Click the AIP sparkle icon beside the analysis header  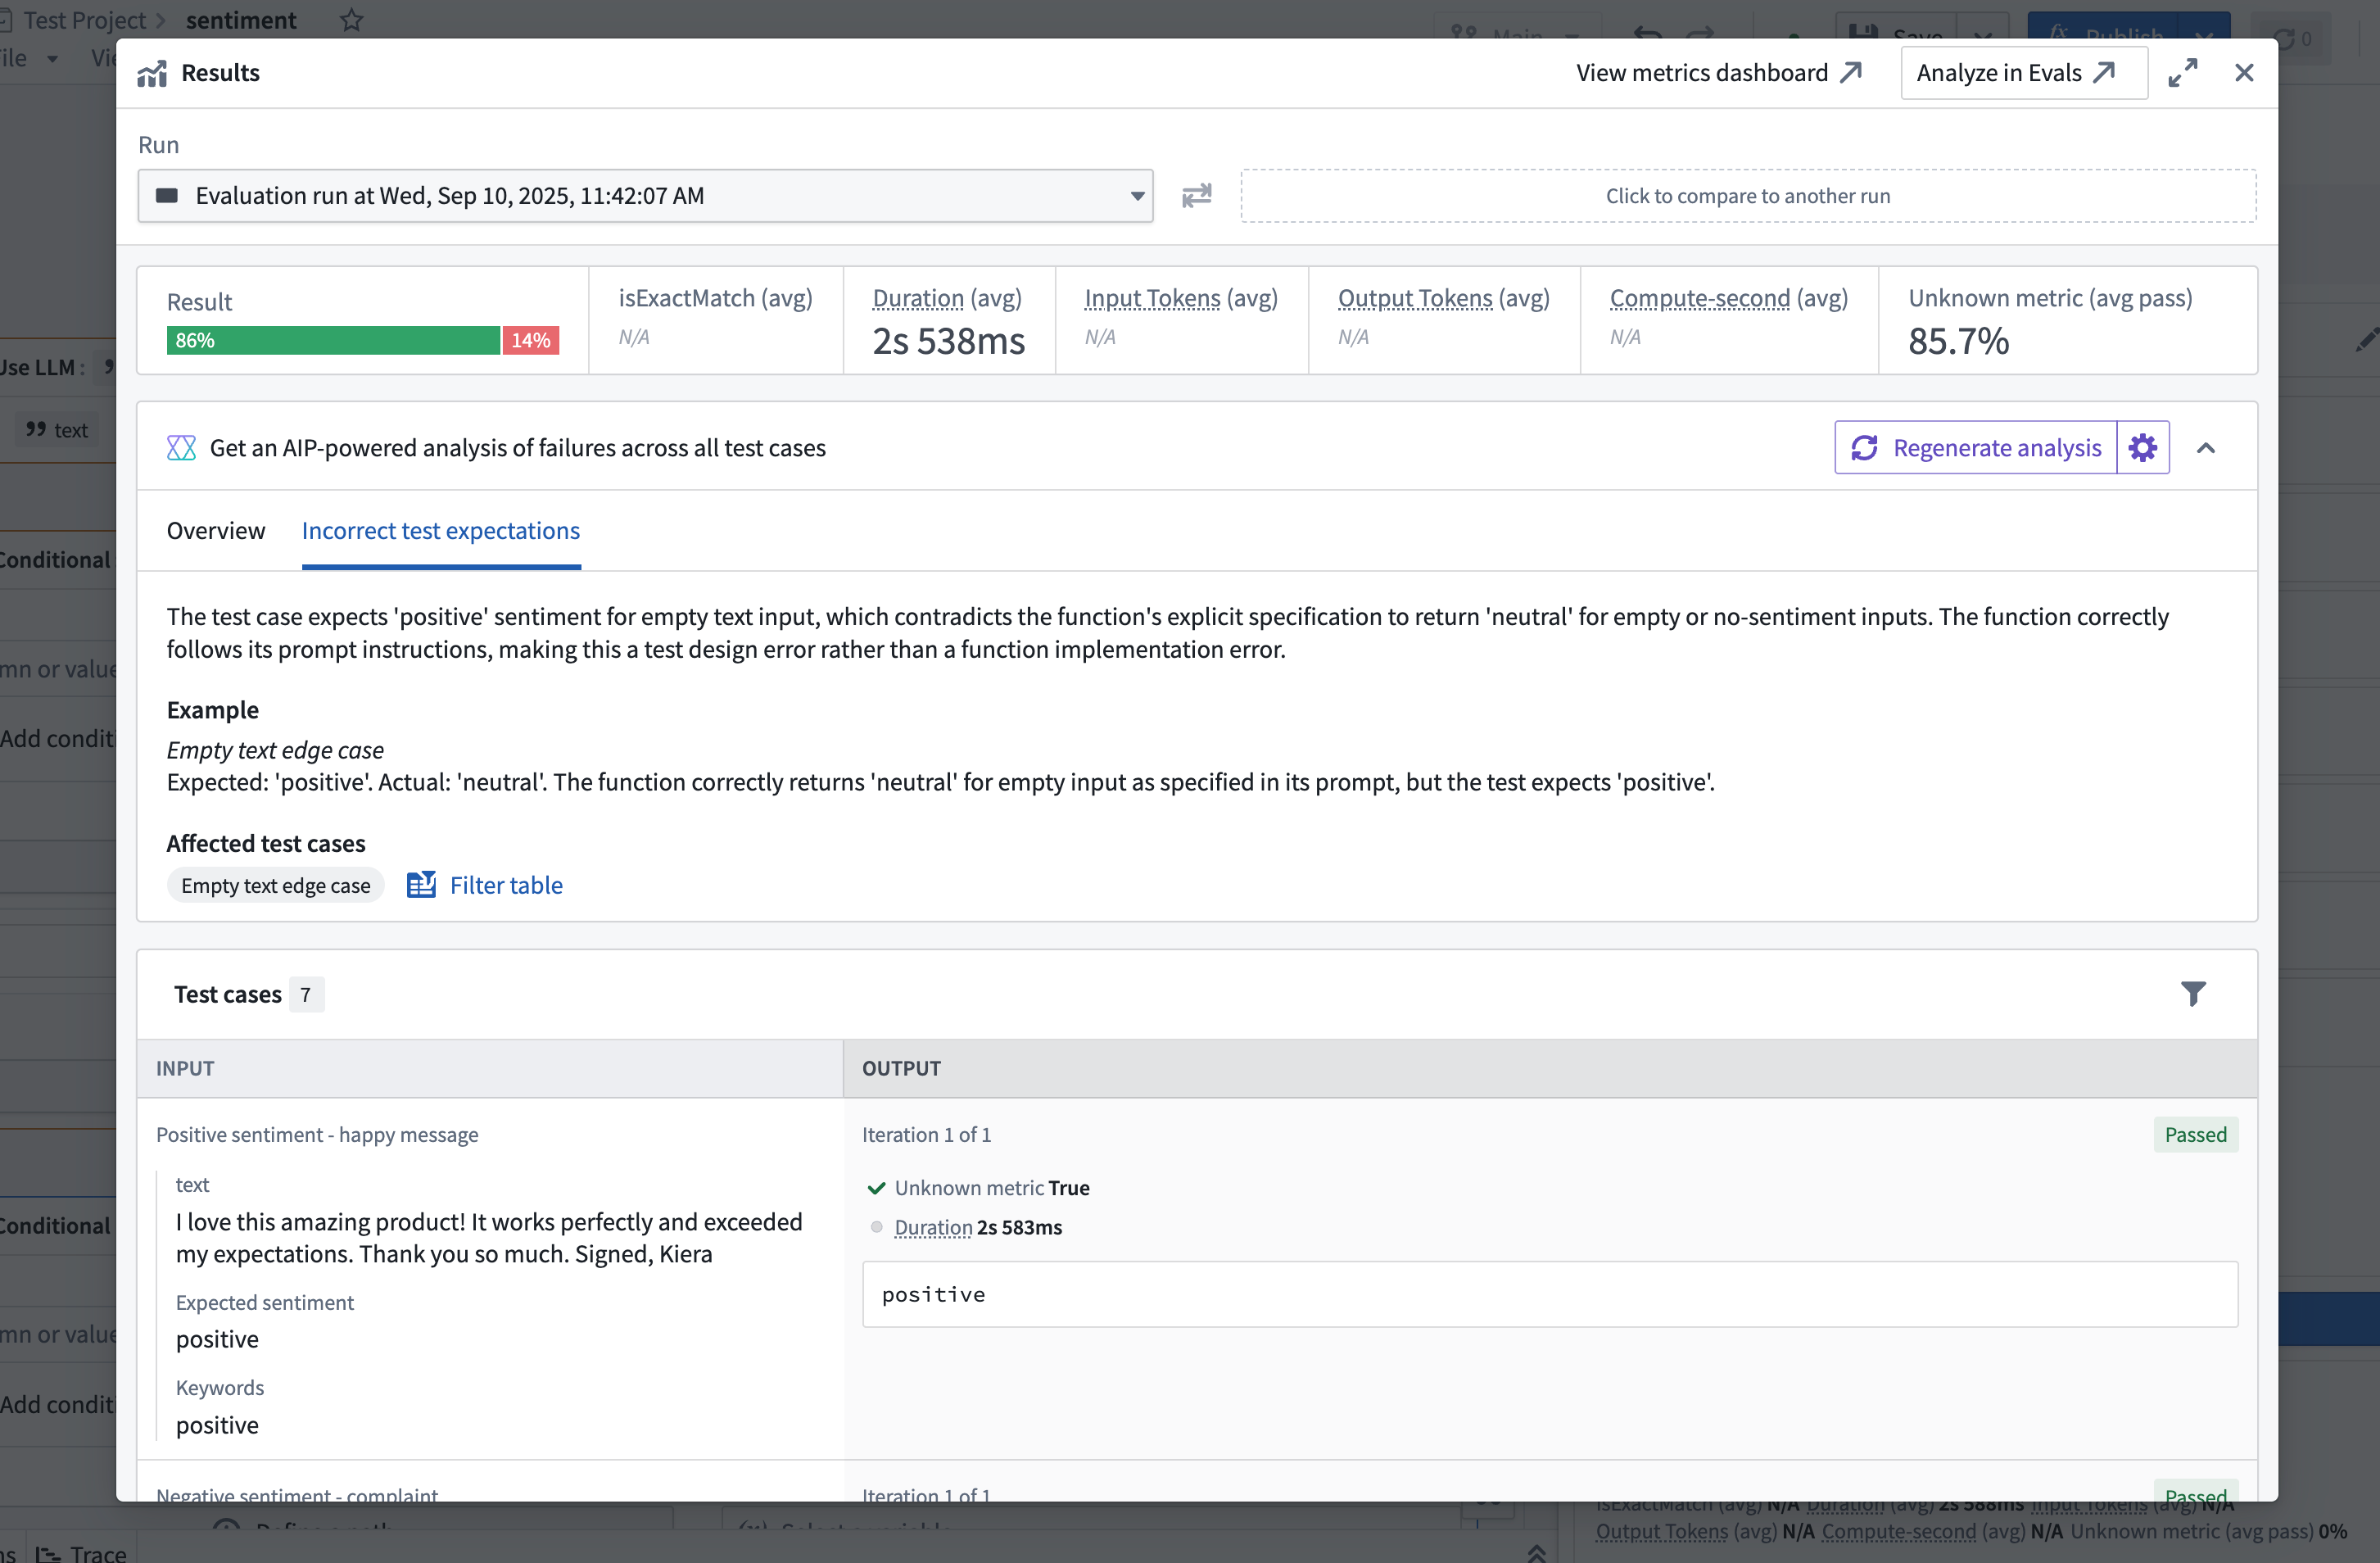coord(181,447)
